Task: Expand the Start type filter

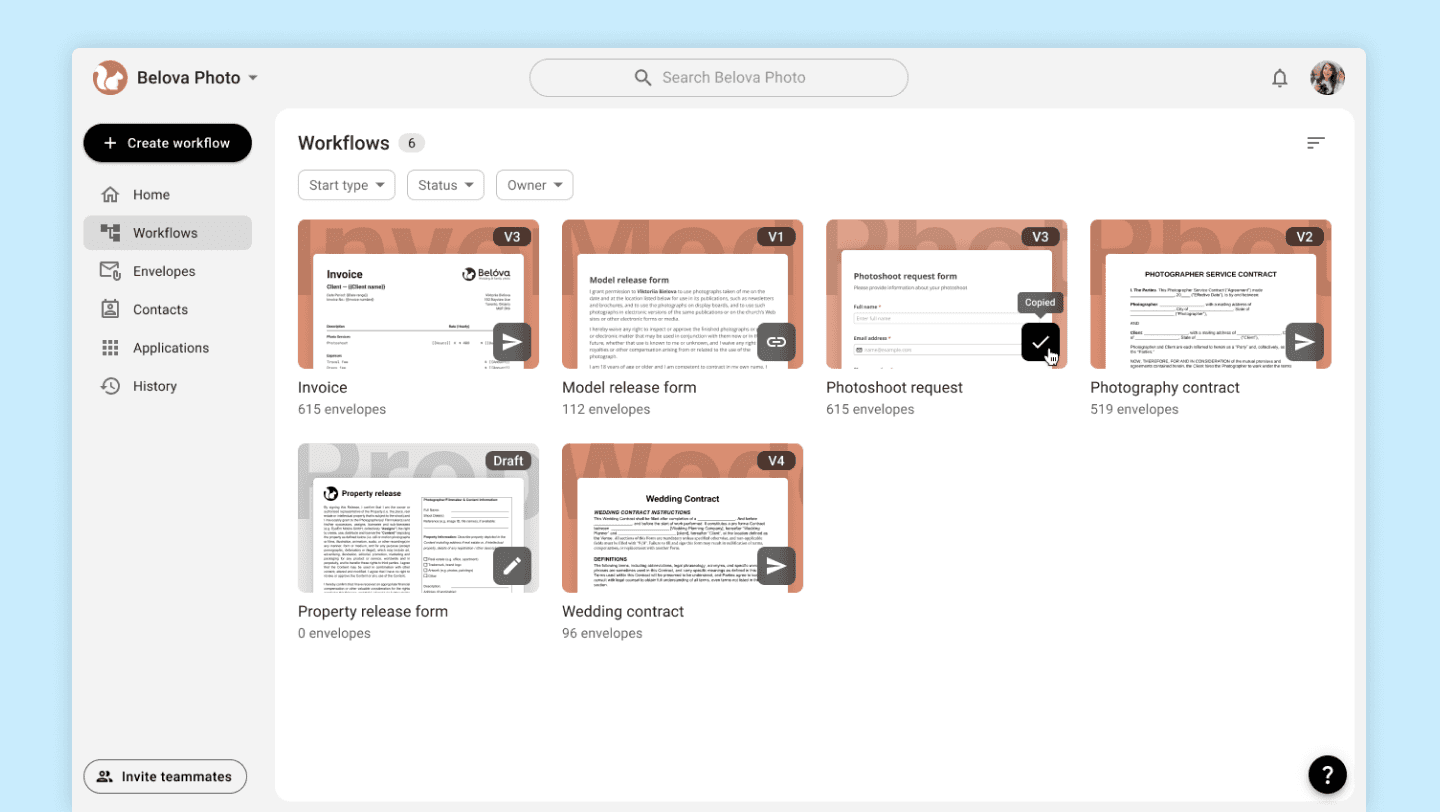Action: tap(346, 185)
